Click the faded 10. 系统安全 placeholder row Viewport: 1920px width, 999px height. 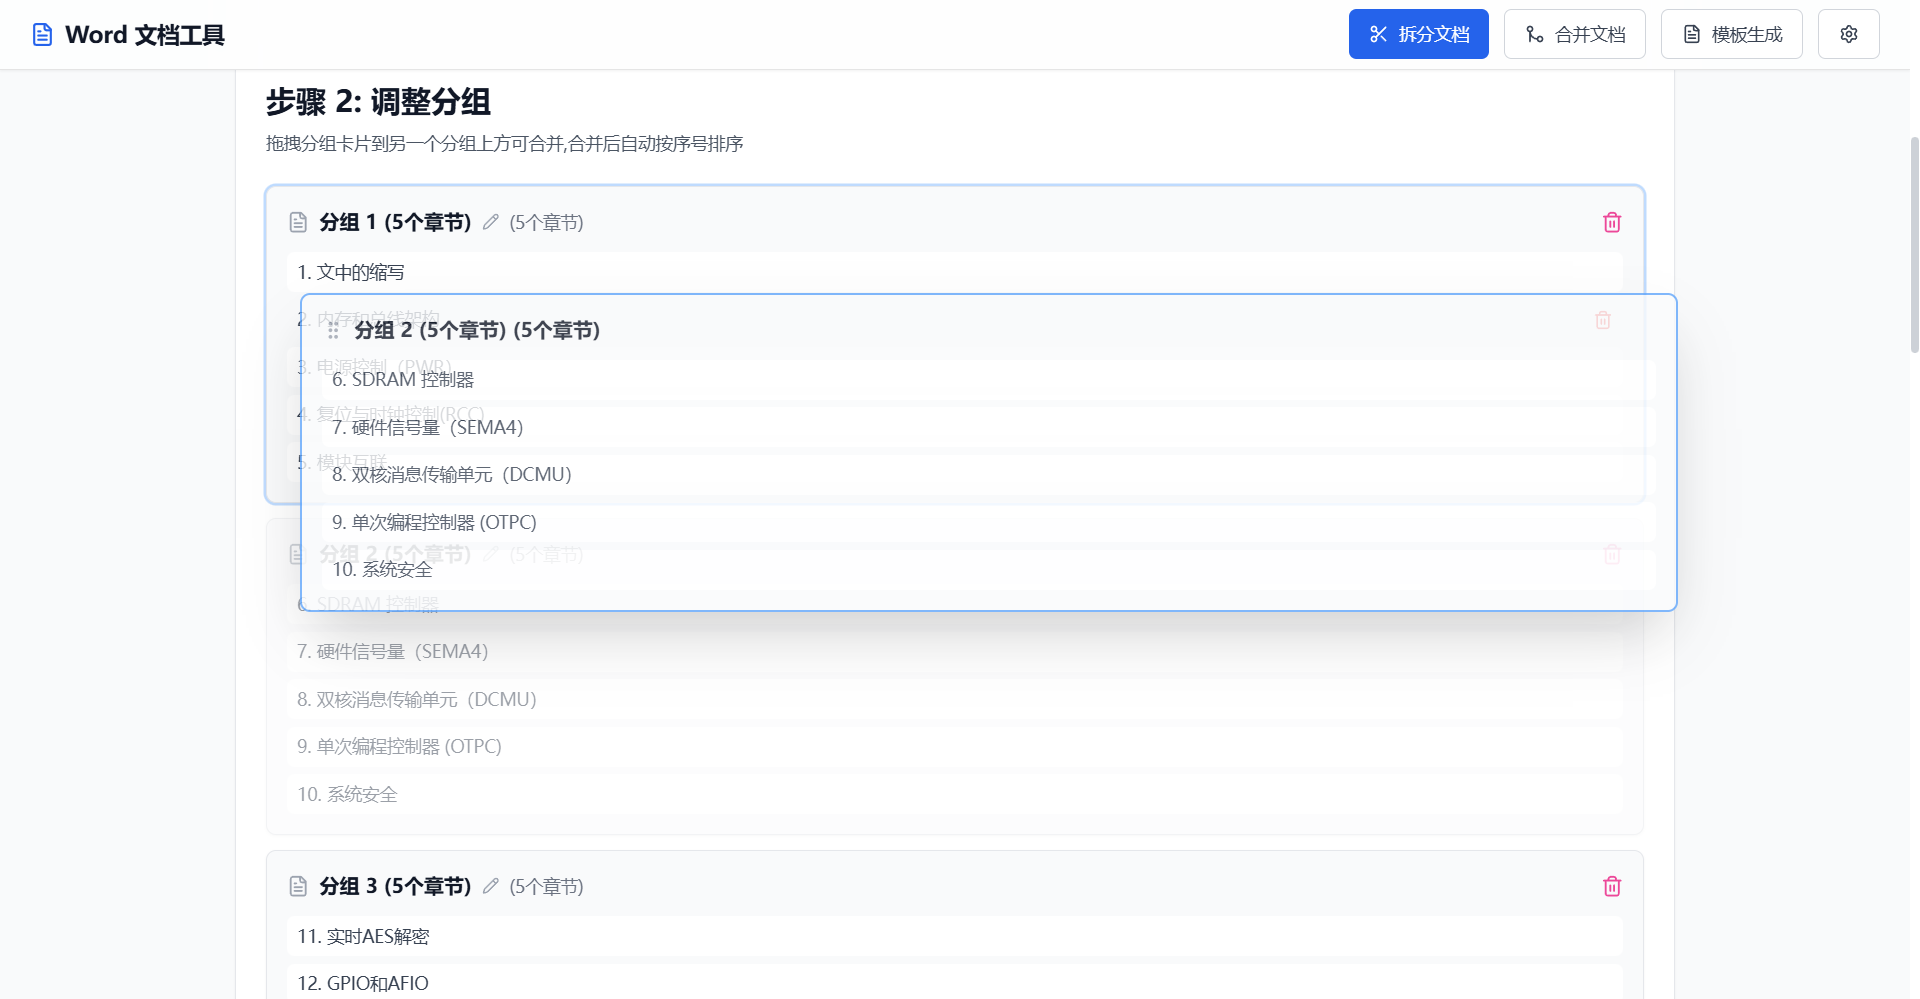click(954, 794)
